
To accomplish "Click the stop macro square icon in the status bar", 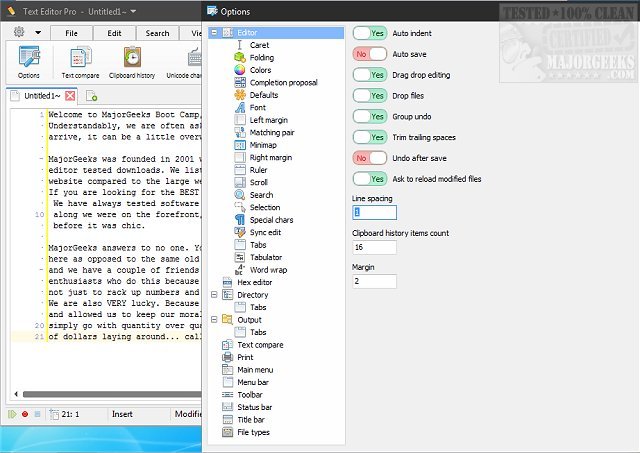I will point(38,414).
